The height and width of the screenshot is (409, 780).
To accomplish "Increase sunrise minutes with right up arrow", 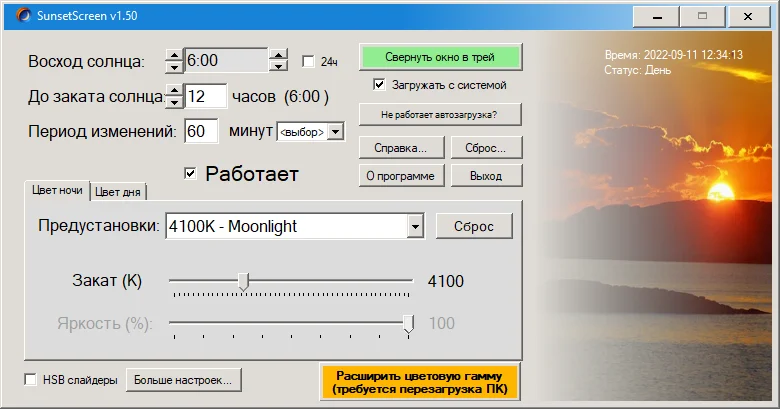I will 279,55.
